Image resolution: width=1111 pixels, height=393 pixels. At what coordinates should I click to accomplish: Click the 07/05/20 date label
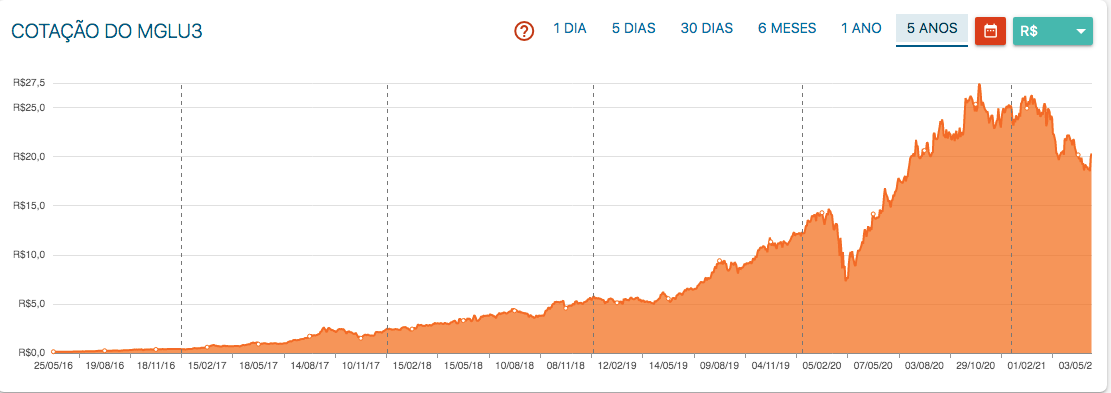[873, 367]
